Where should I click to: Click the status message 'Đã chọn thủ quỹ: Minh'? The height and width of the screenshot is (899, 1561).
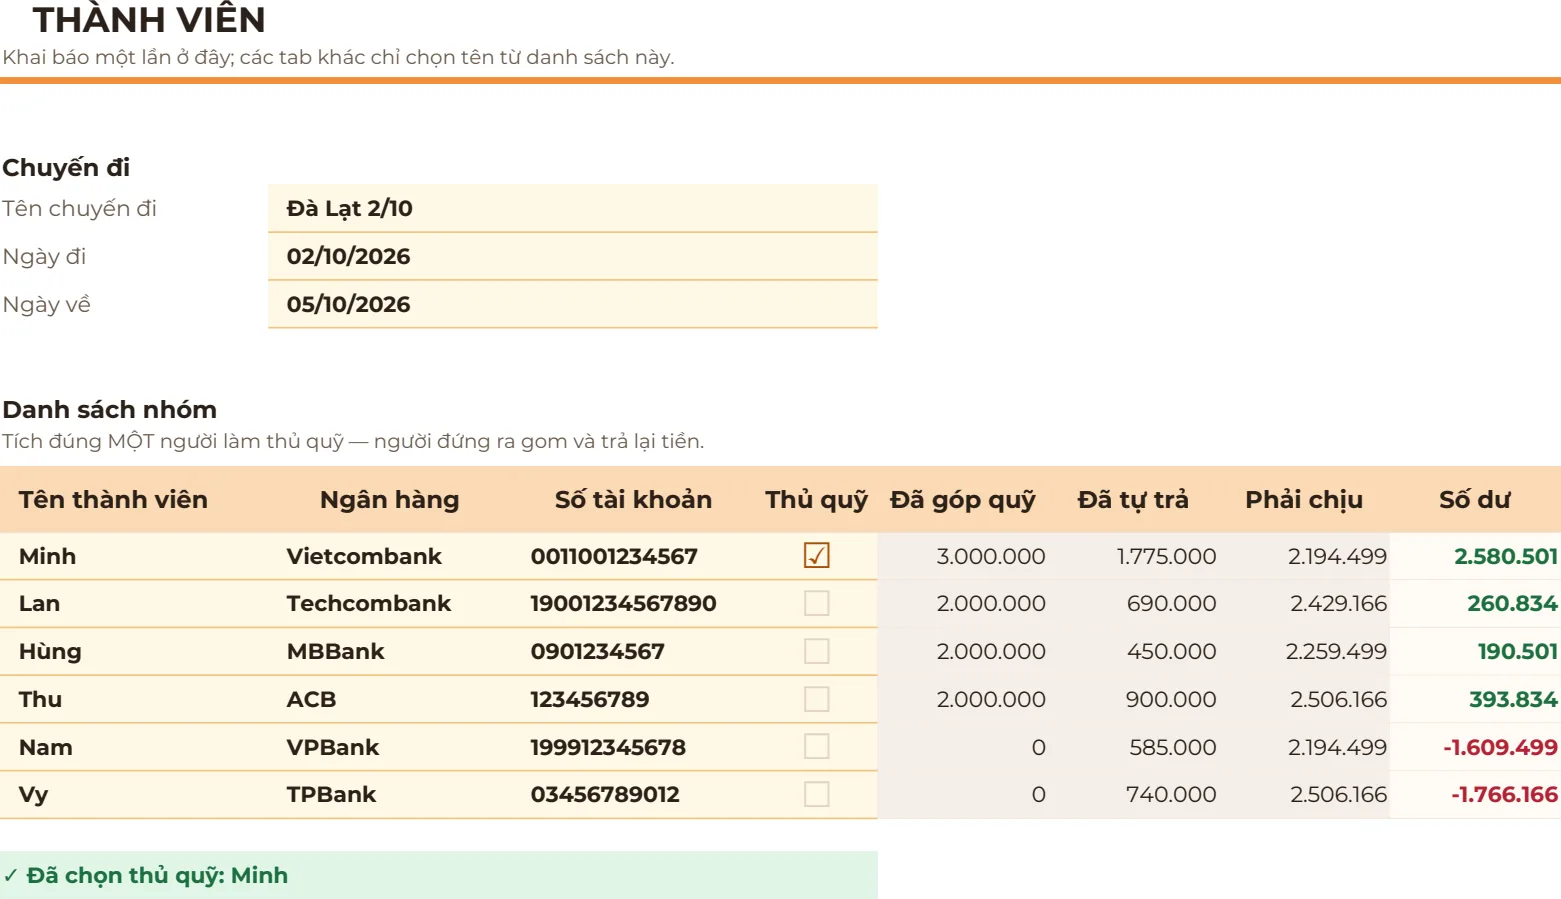pos(439,875)
